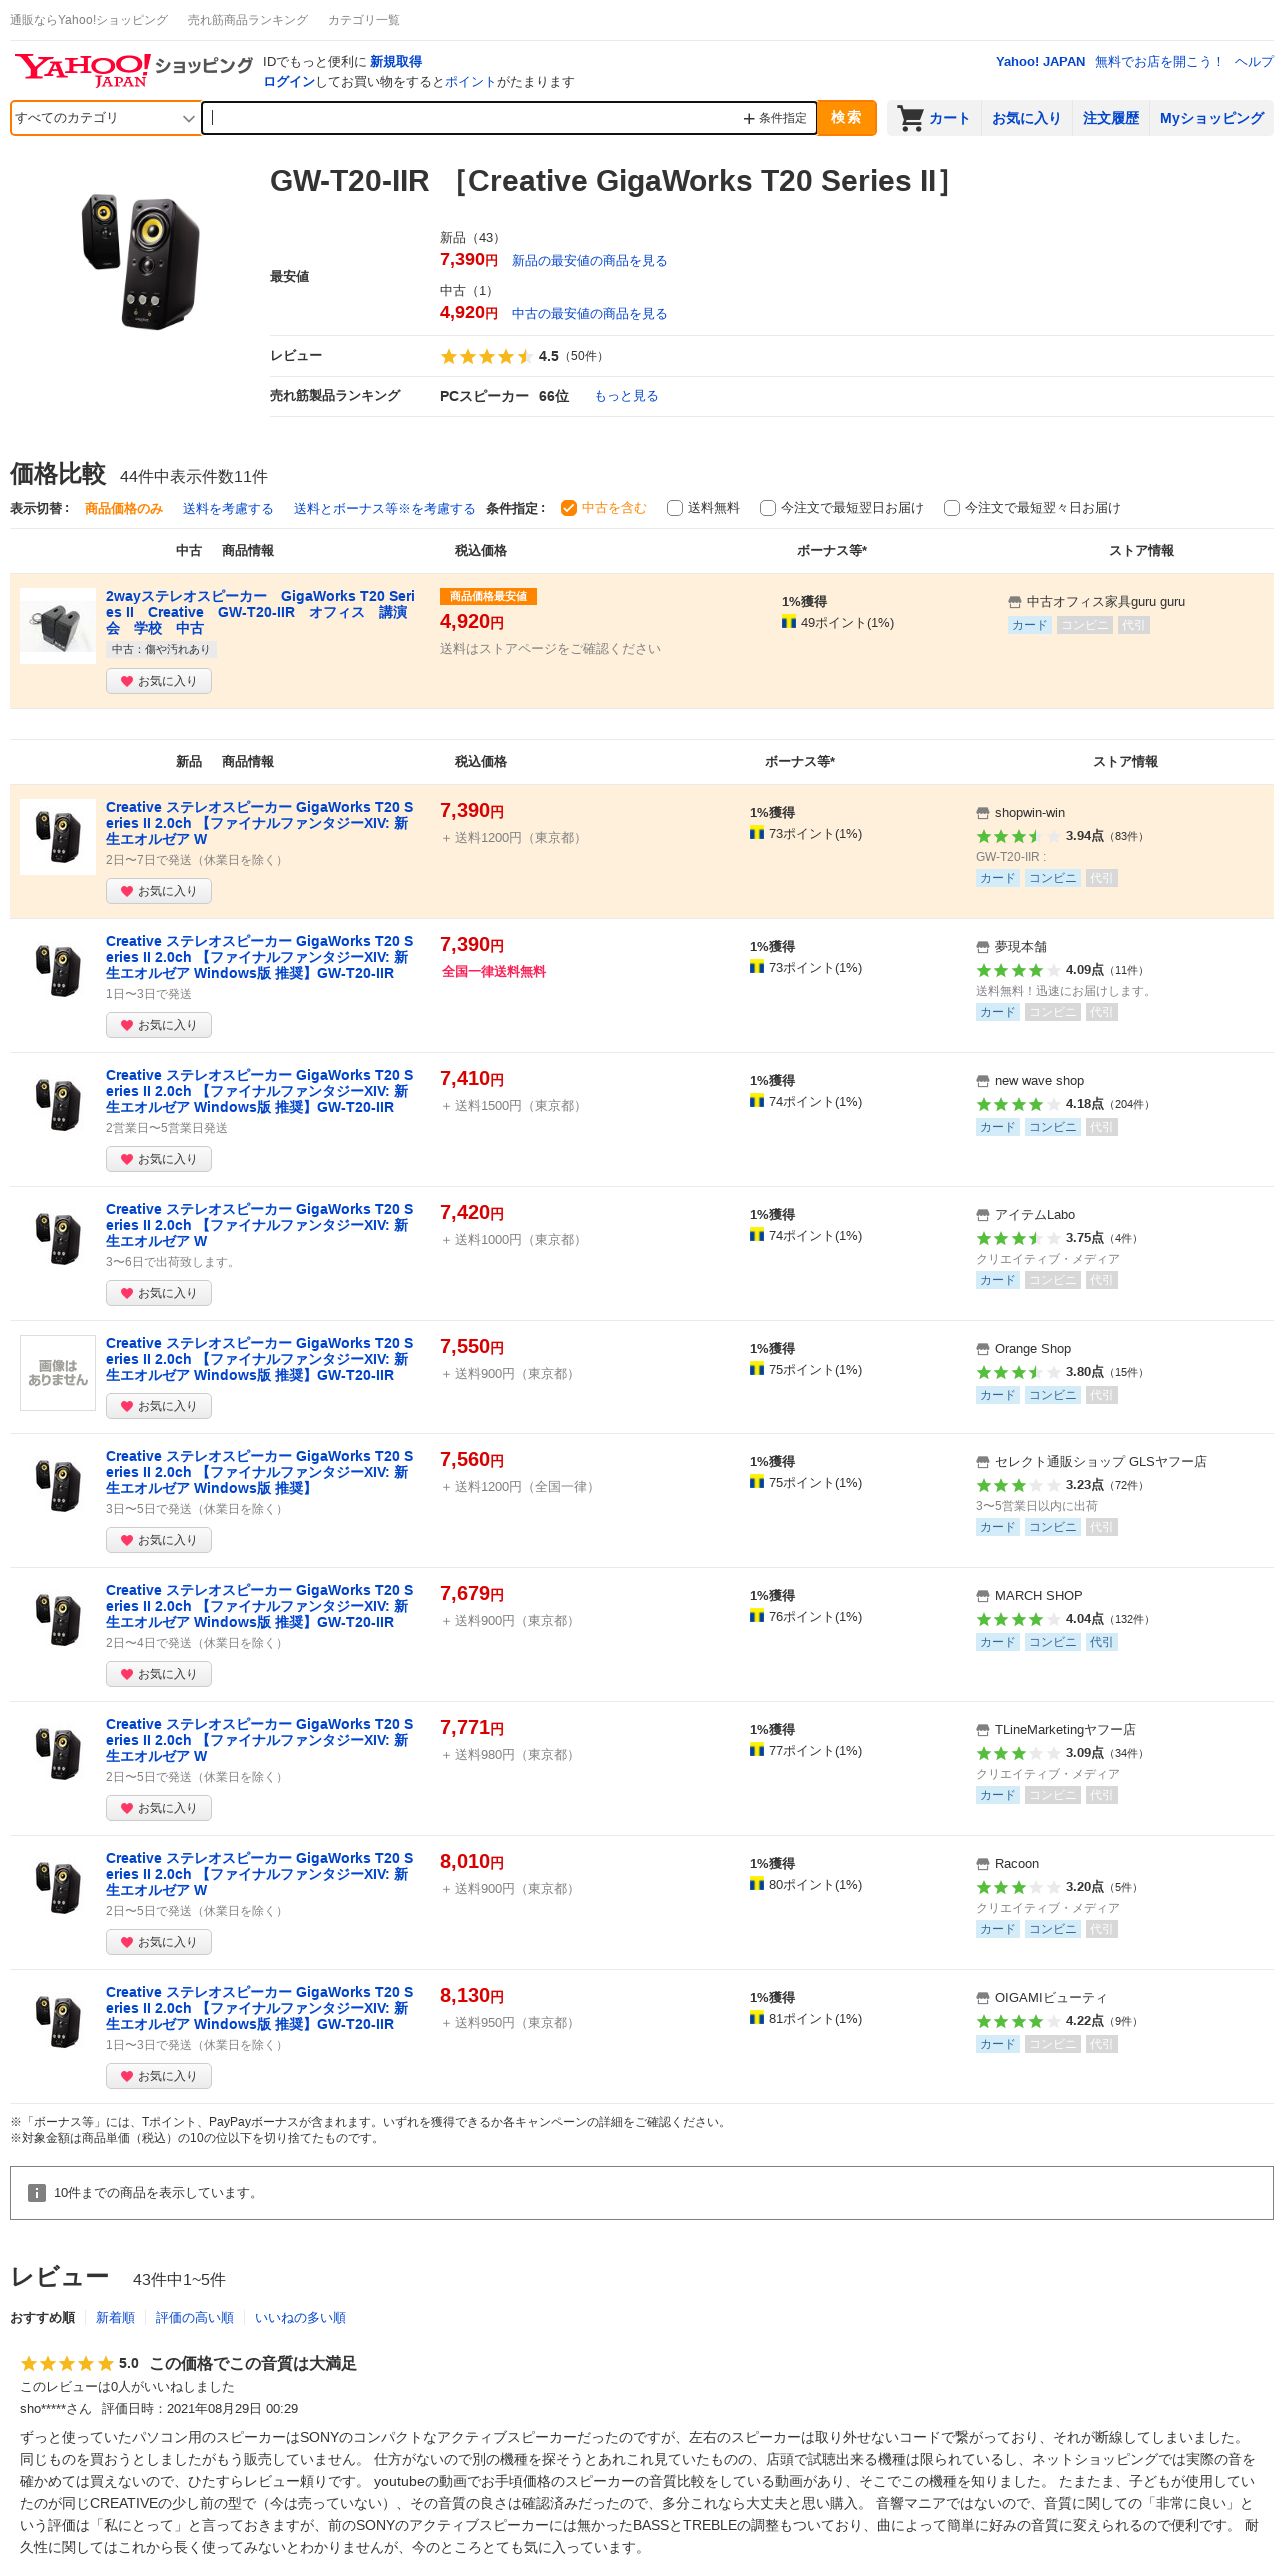Open the ヘルプ link

tap(1254, 62)
